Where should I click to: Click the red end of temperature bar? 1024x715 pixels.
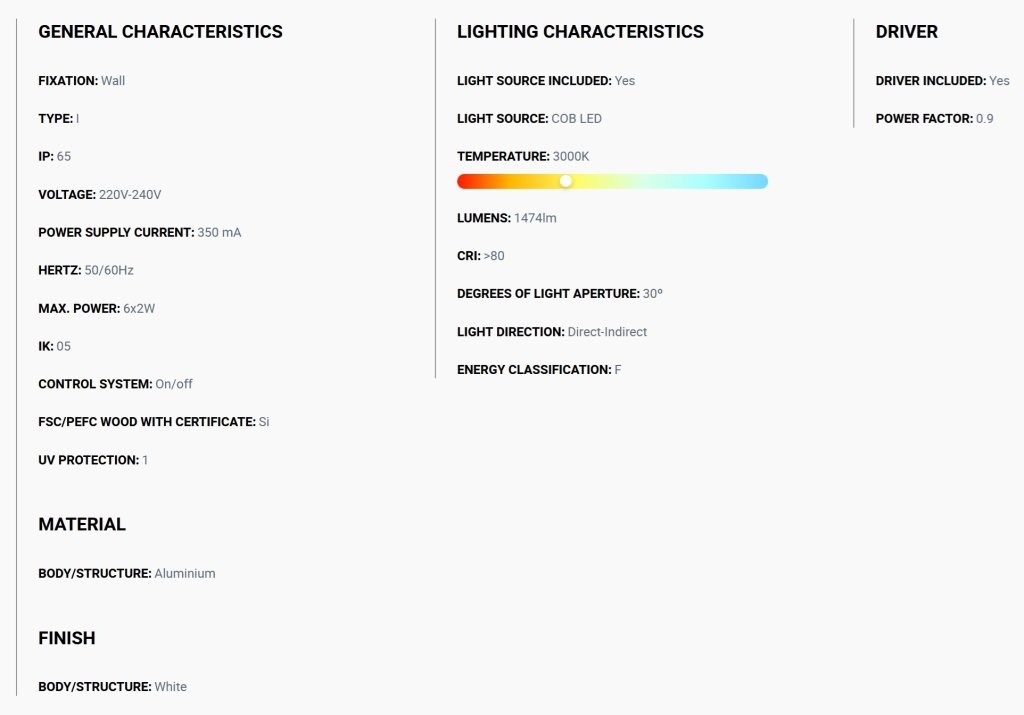point(464,182)
